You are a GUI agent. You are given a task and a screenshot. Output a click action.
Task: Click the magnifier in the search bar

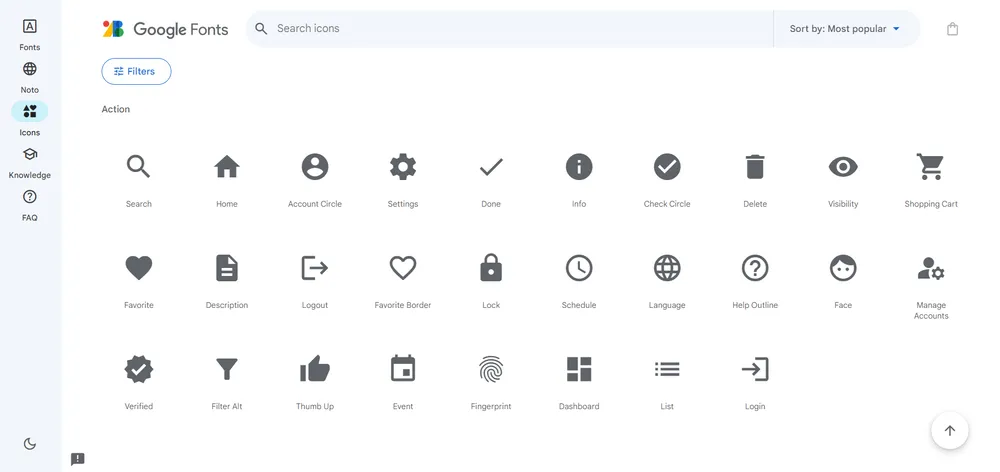[x=260, y=29]
